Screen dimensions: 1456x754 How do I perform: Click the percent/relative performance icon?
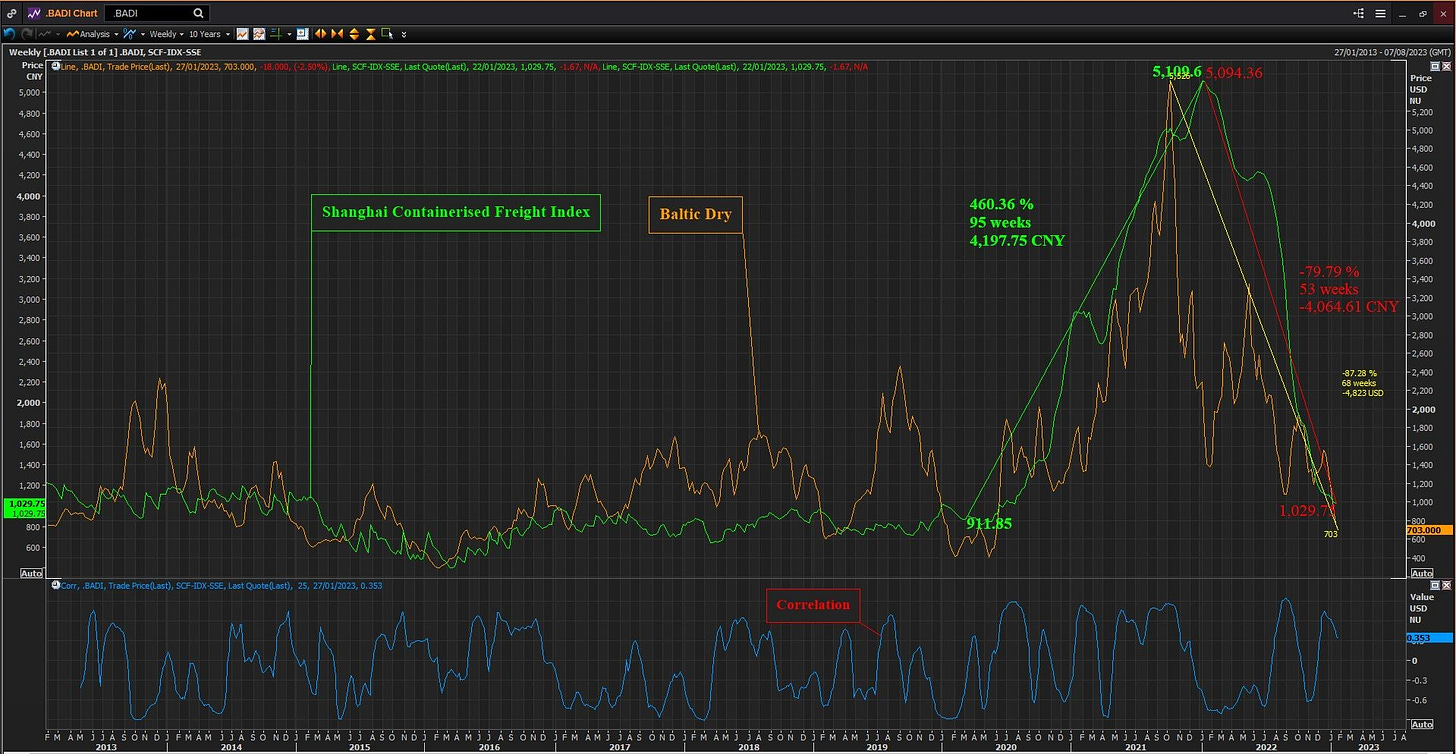point(128,34)
